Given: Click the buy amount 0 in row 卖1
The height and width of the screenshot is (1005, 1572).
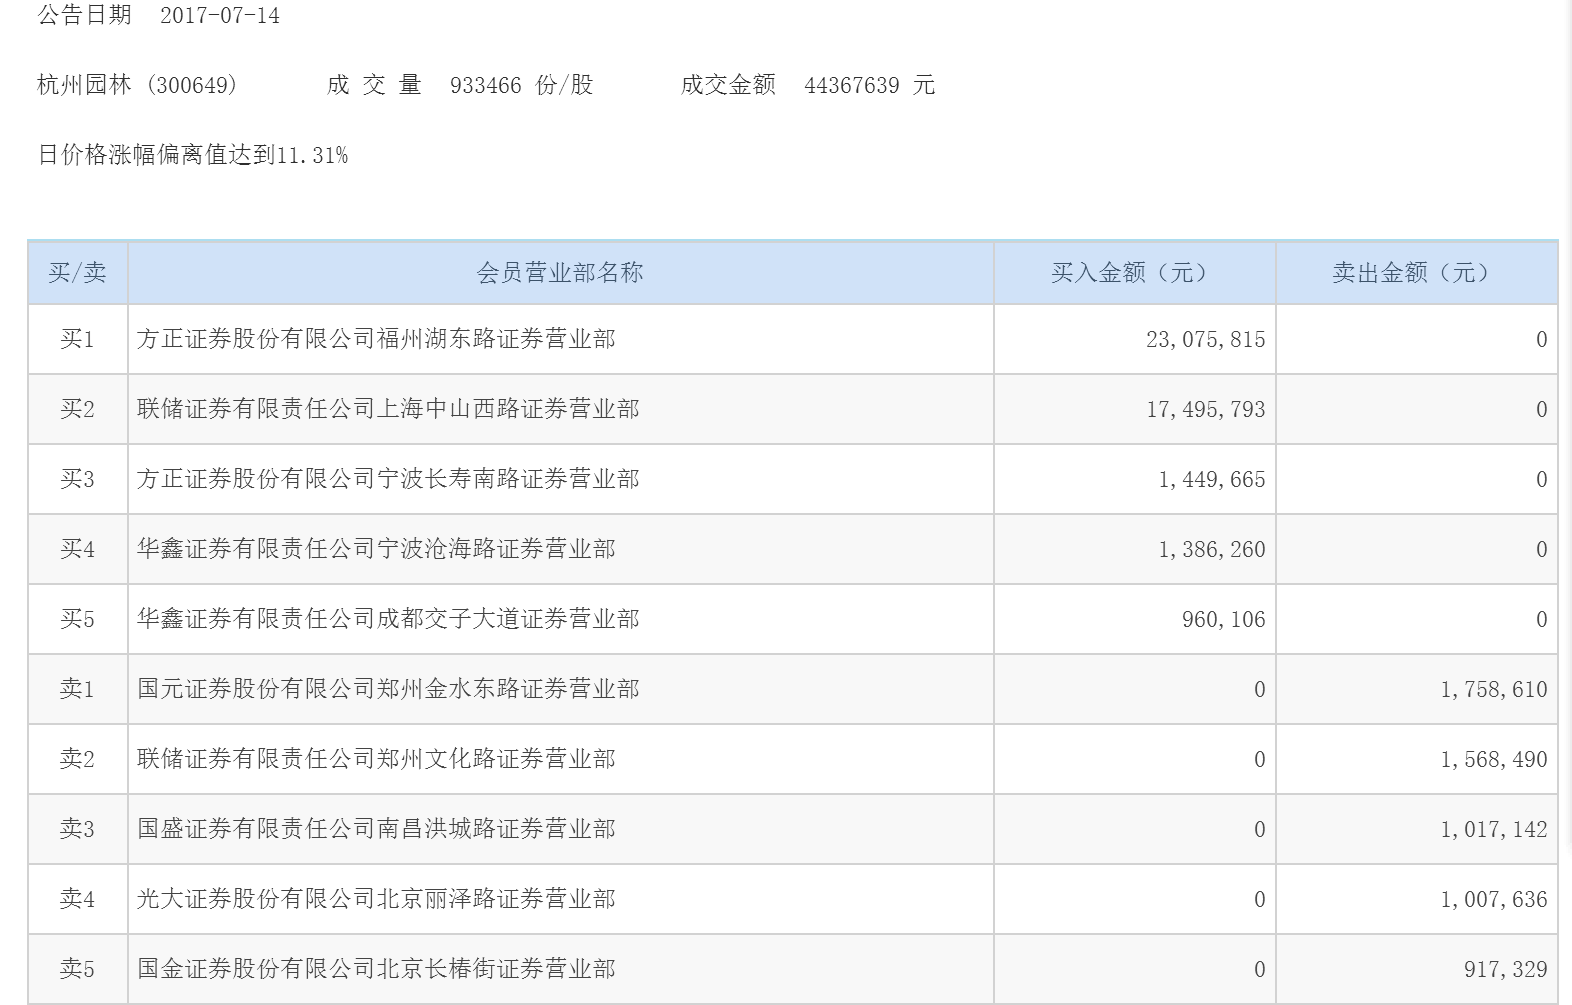Looking at the screenshot, I should click(1259, 690).
